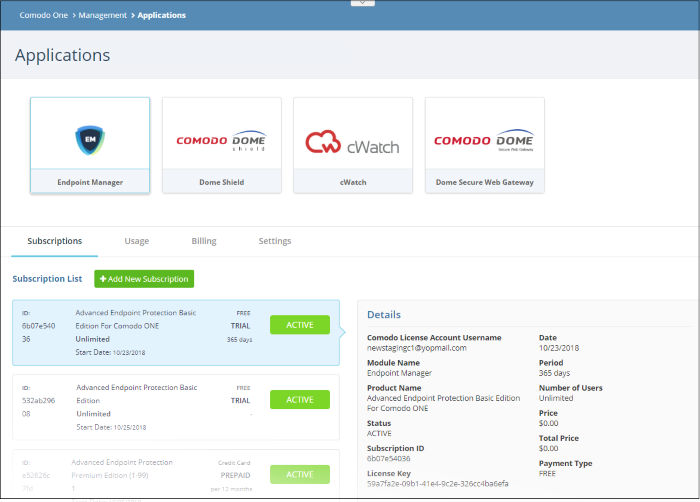Click Subscription List heading
700x502 pixels.
pyautogui.click(x=47, y=279)
